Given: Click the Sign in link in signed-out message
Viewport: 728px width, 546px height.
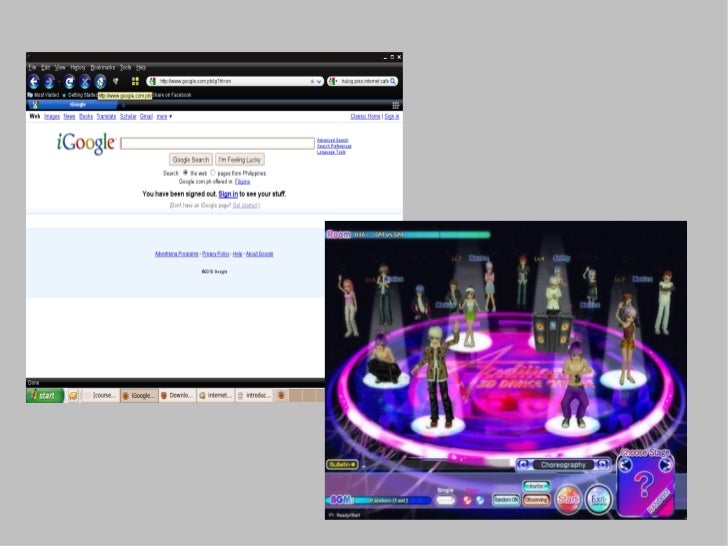Looking at the screenshot, I should click(x=228, y=194).
